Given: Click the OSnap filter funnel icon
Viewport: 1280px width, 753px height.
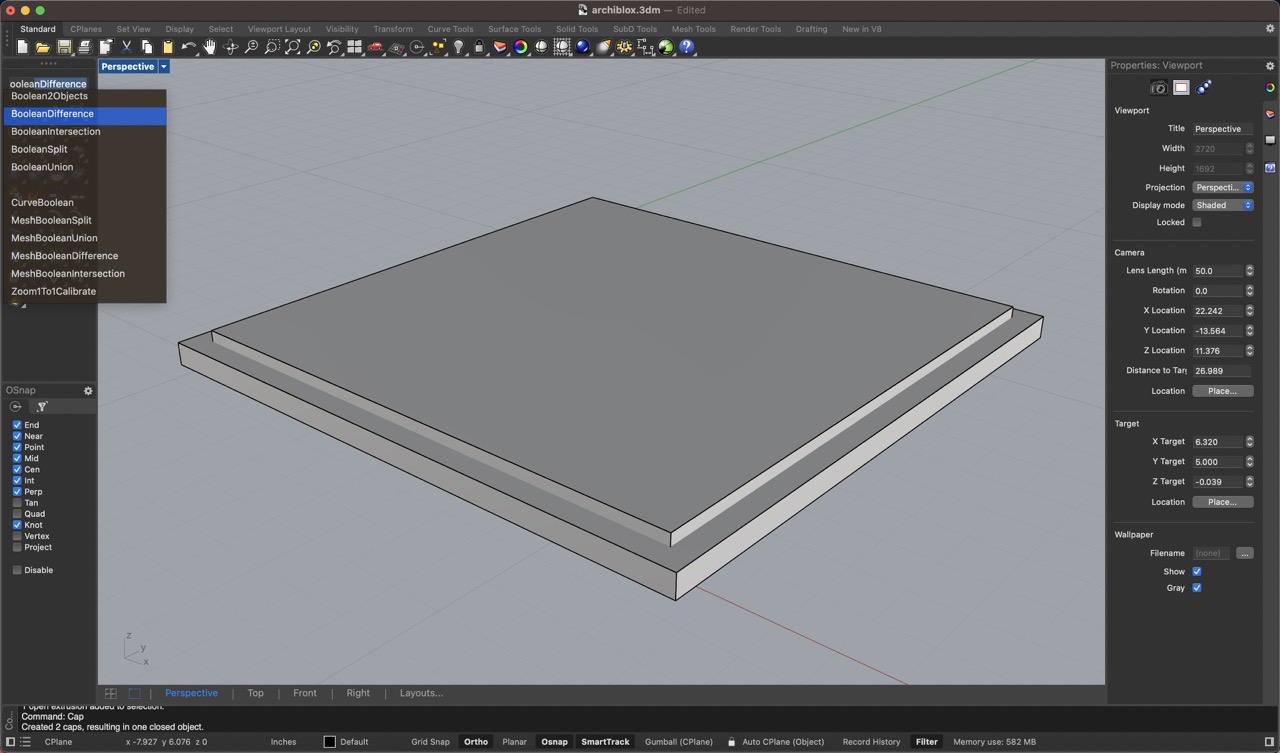Looking at the screenshot, I should 41,407.
